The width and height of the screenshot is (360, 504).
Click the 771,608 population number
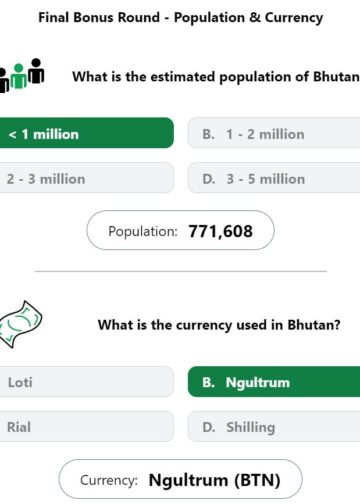(x=221, y=231)
